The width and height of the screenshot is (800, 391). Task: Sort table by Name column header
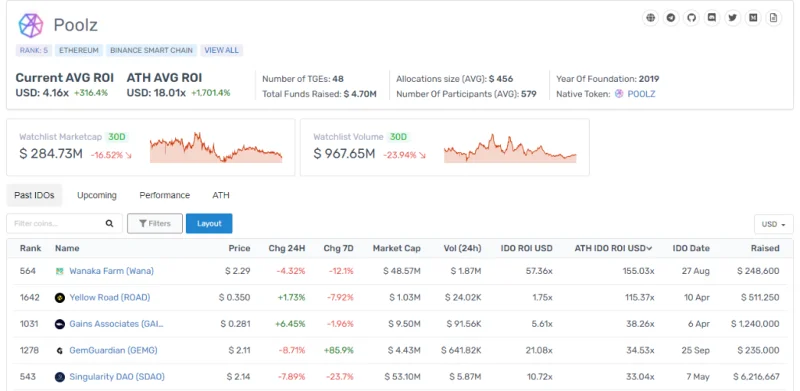pos(67,248)
